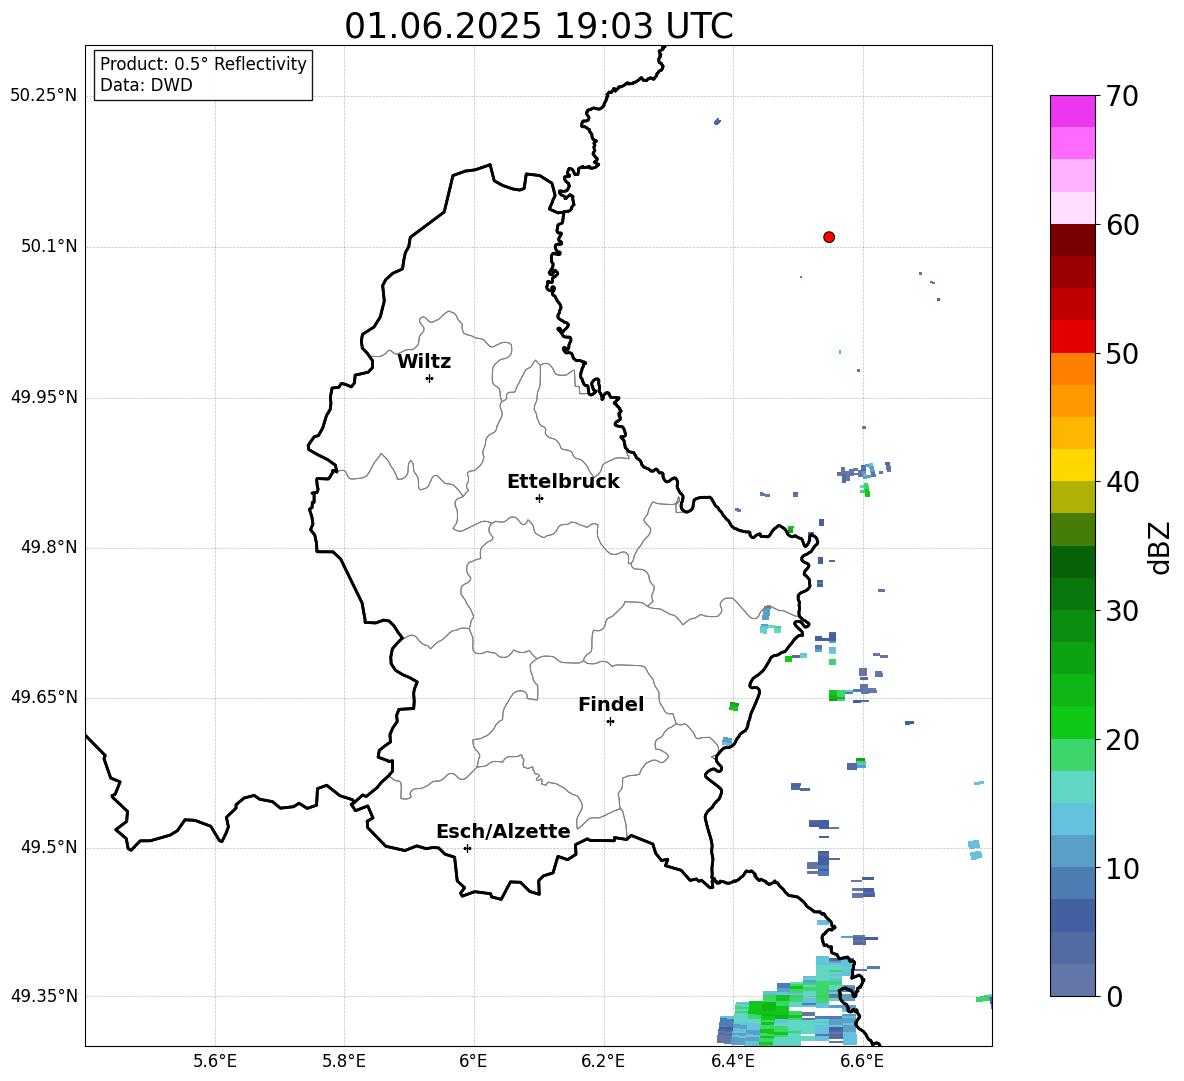Click the title 01.06.2025 19:03 UTC
Viewport: 1184px width, 1081px height.
pos(538,26)
